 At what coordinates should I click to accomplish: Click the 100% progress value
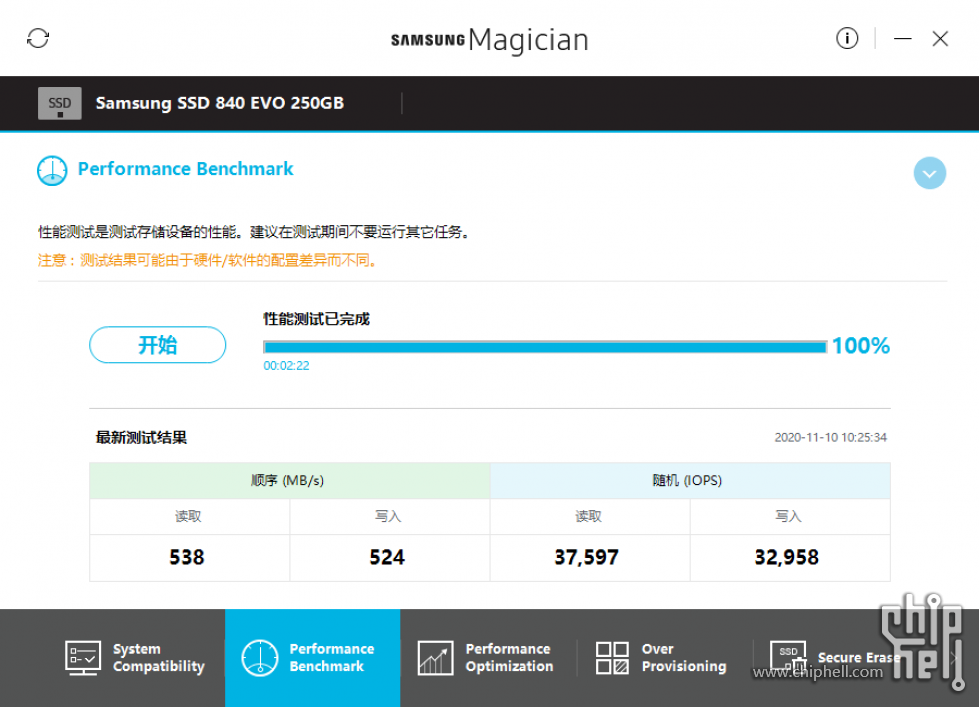click(860, 345)
